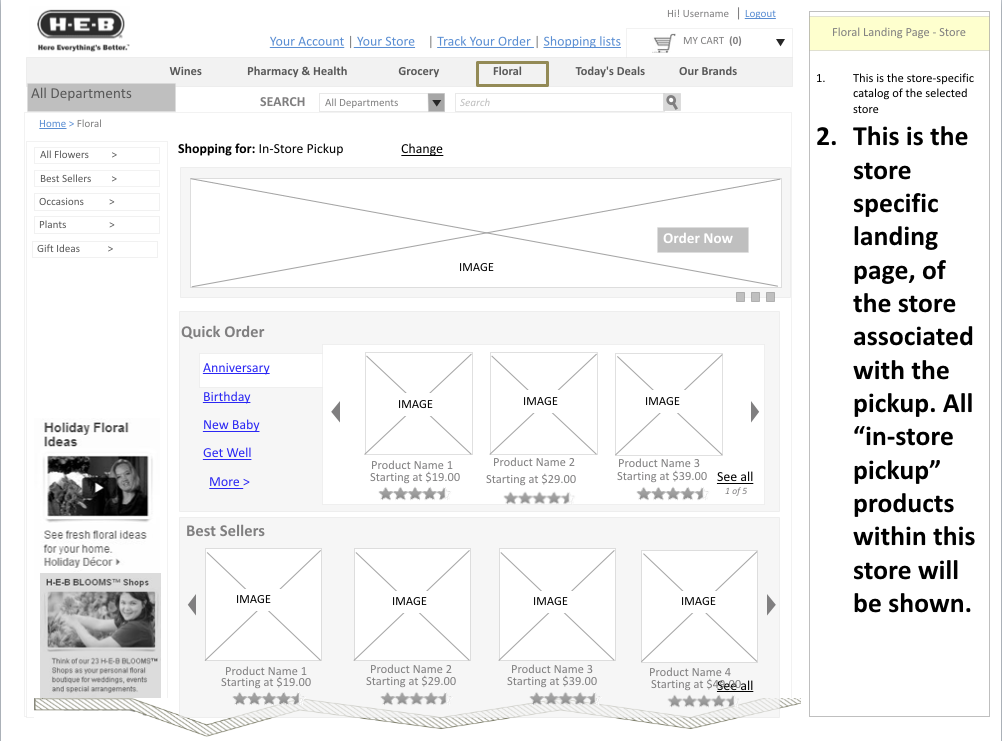Open the All Departments menu
The image size is (1002, 741).
[x=101, y=96]
